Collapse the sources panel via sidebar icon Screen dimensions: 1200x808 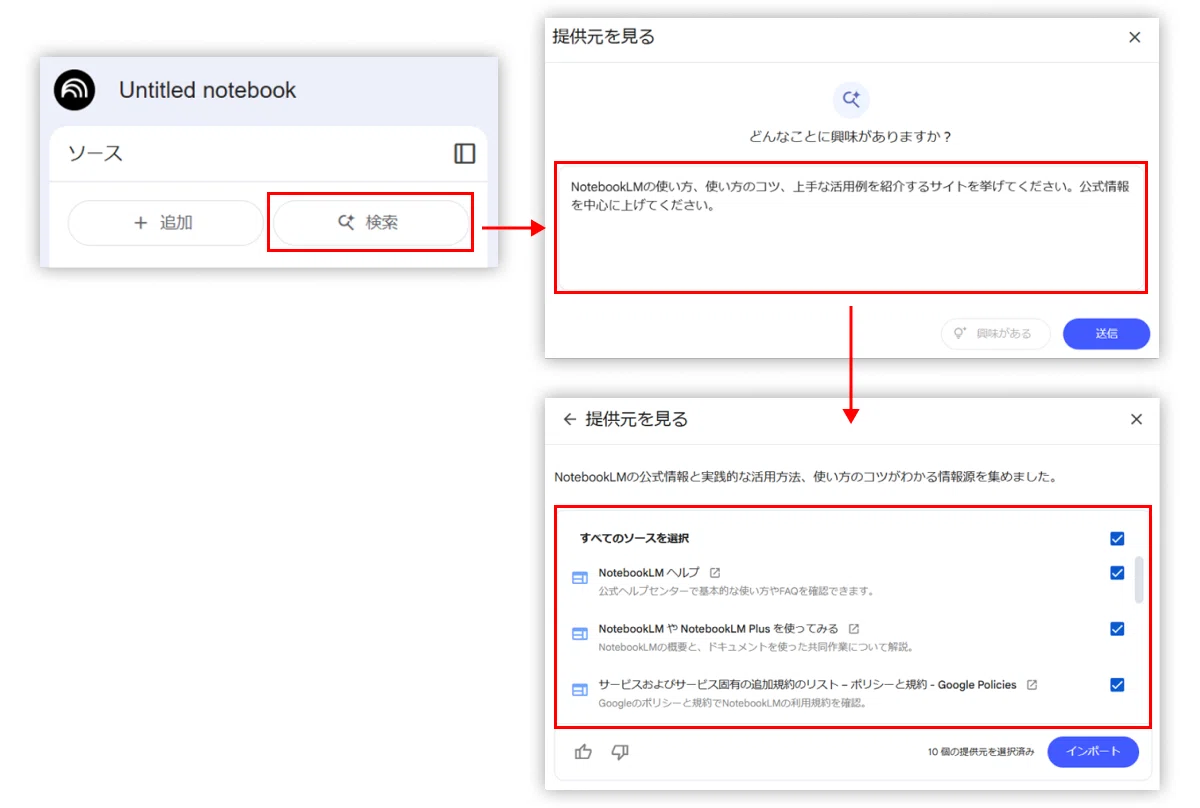[x=465, y=153]
